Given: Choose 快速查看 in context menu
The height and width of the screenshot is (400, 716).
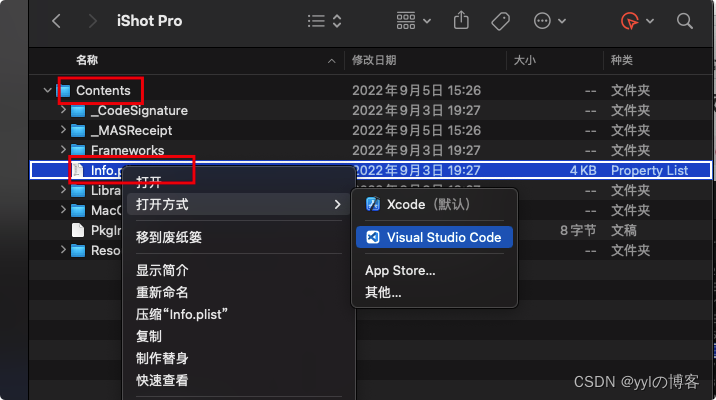Looking at the screenshot, I should tap(239, 380).
